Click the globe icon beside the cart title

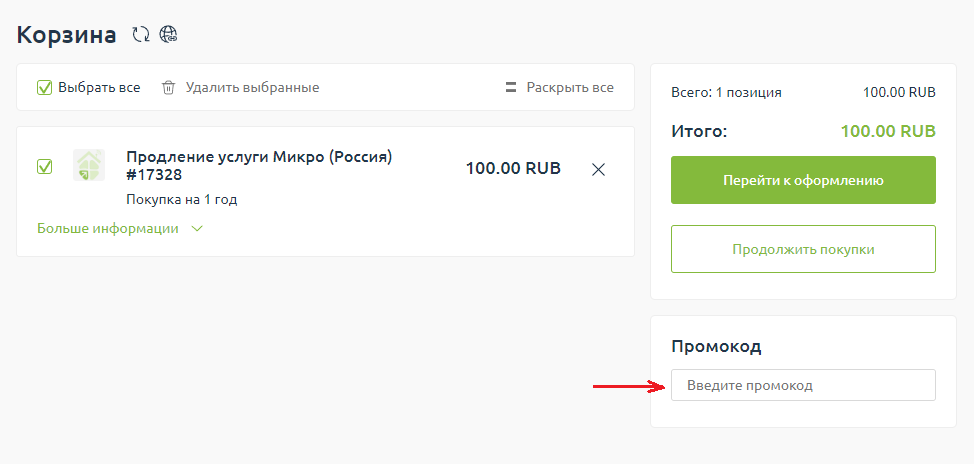pyautogui.click(x=168, y=35)
